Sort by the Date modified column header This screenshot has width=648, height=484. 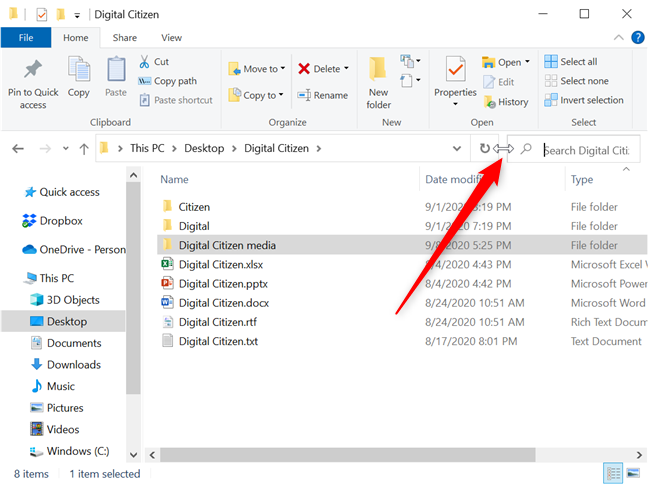click(x=453, y=179)
